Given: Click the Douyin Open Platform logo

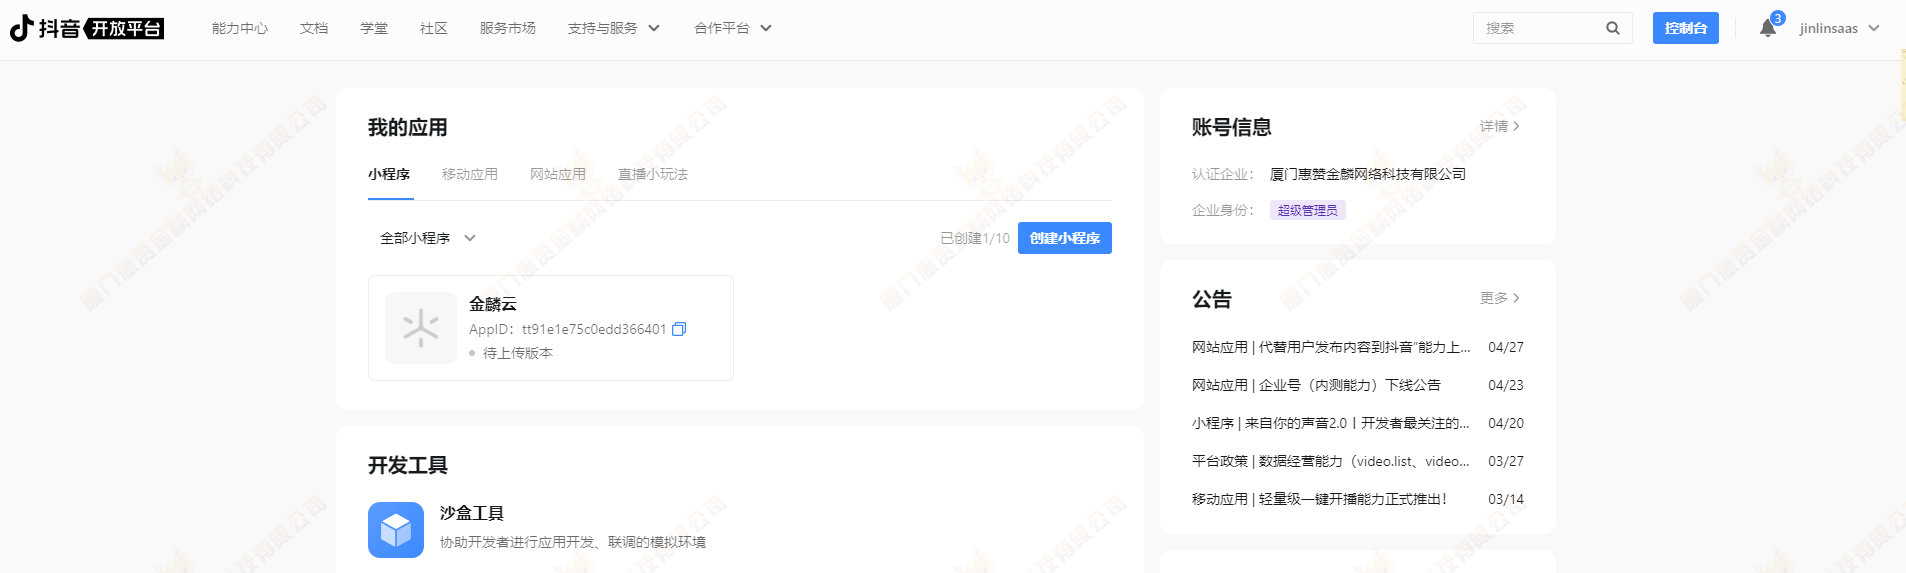Looking at the screenshot, I should coord(87,28).
